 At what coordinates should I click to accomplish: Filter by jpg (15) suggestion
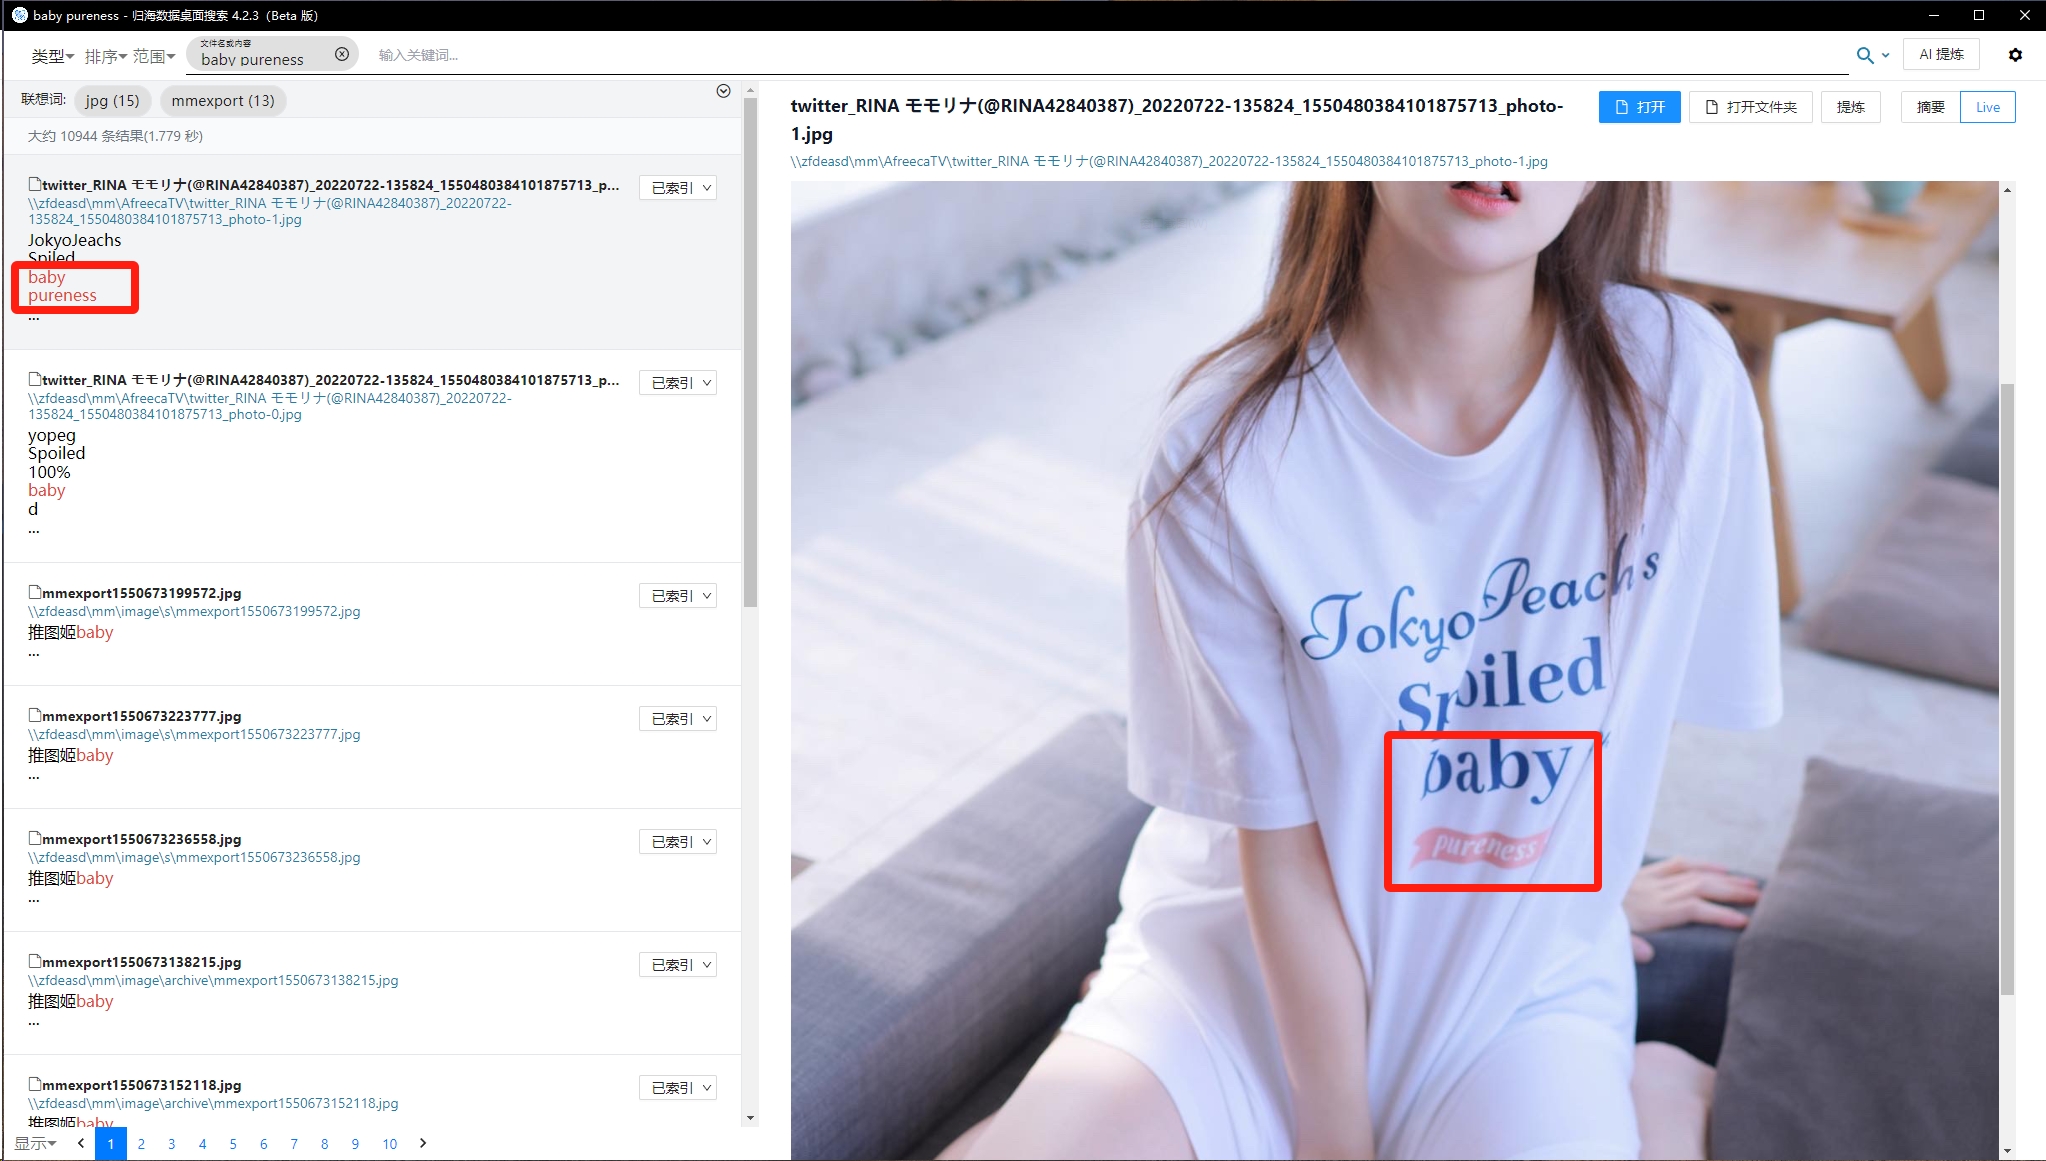tap(112, 100)
